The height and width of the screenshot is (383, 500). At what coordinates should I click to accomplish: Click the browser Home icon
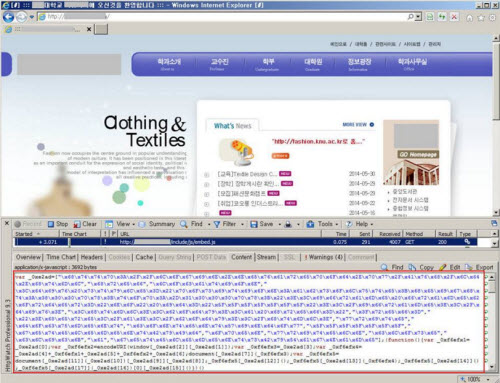click(x=469, y=18)
